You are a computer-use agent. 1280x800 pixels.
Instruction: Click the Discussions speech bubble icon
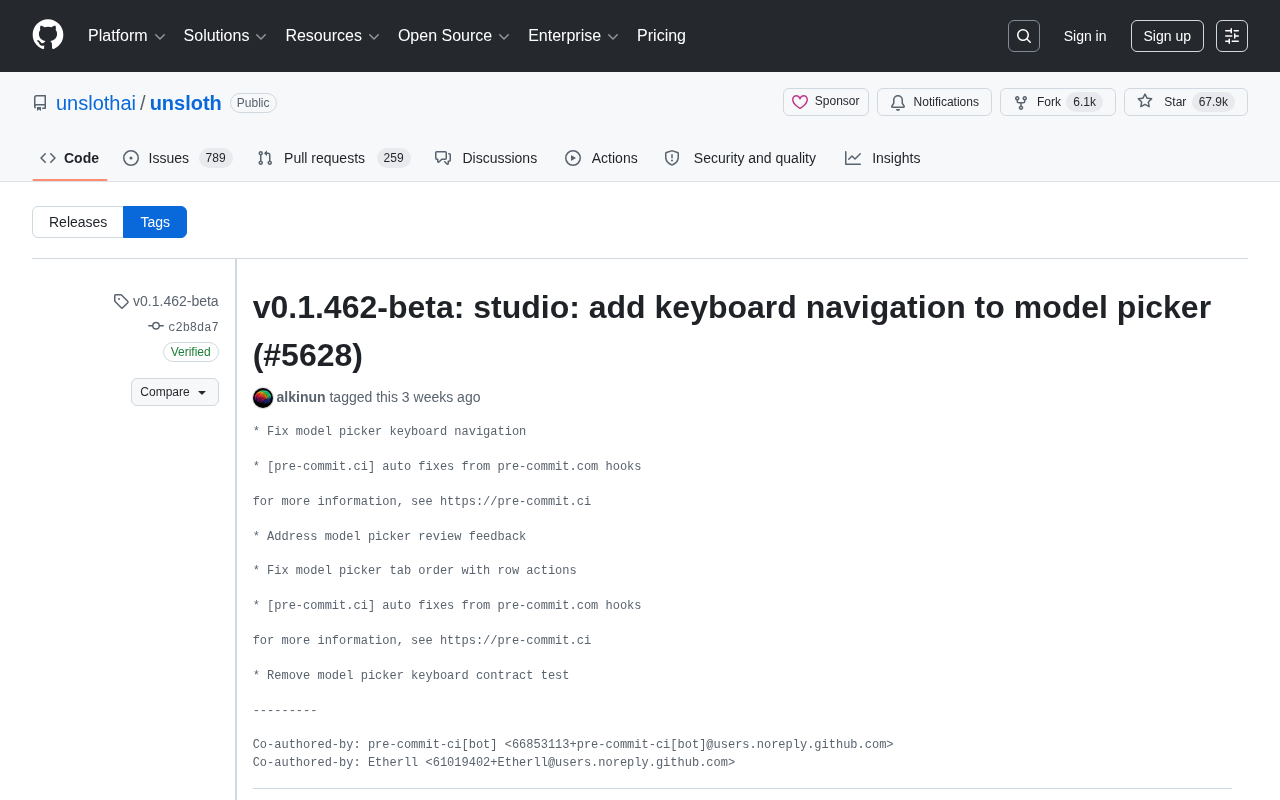[x=443, y=158]
